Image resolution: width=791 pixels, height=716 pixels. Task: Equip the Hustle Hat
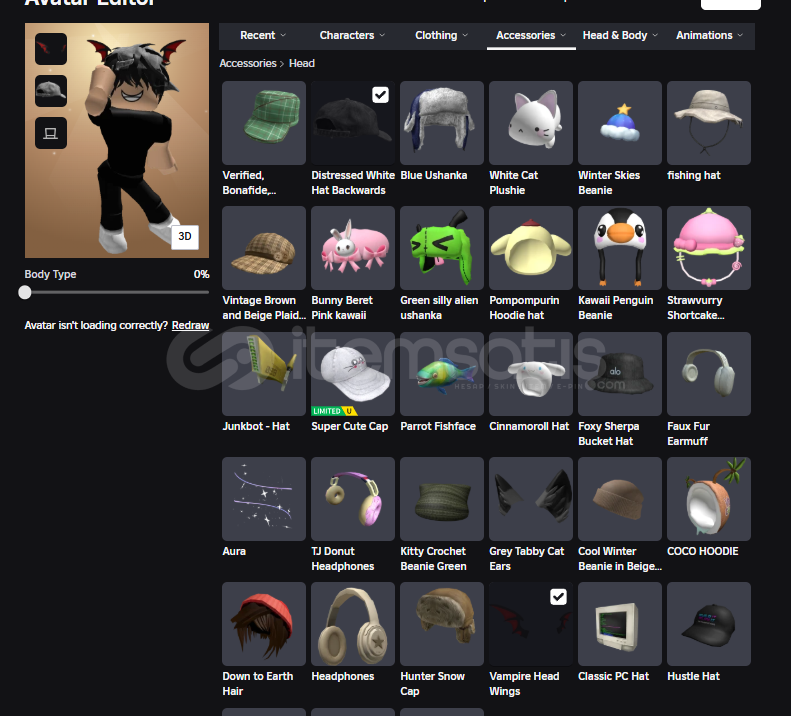click(709, 624)
